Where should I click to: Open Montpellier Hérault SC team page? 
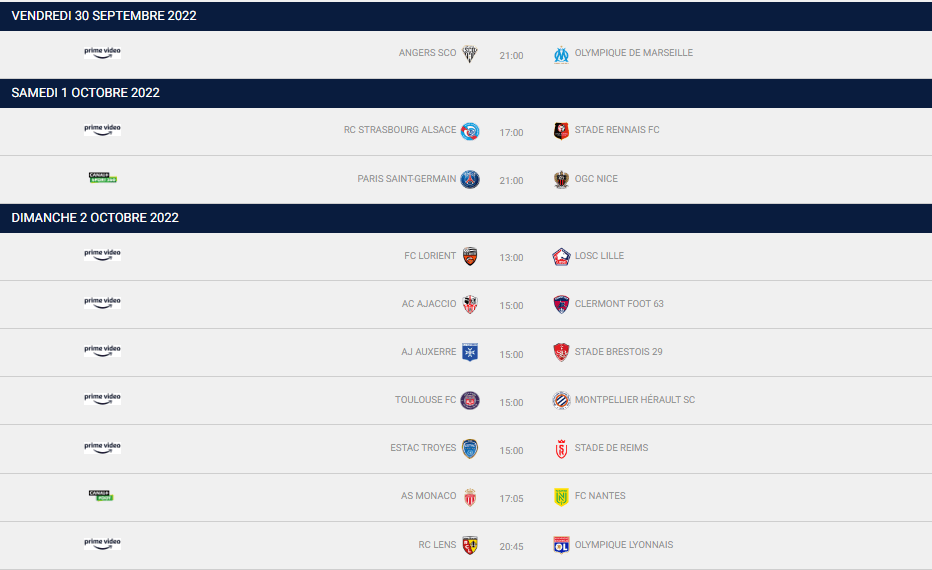(634, 400)
